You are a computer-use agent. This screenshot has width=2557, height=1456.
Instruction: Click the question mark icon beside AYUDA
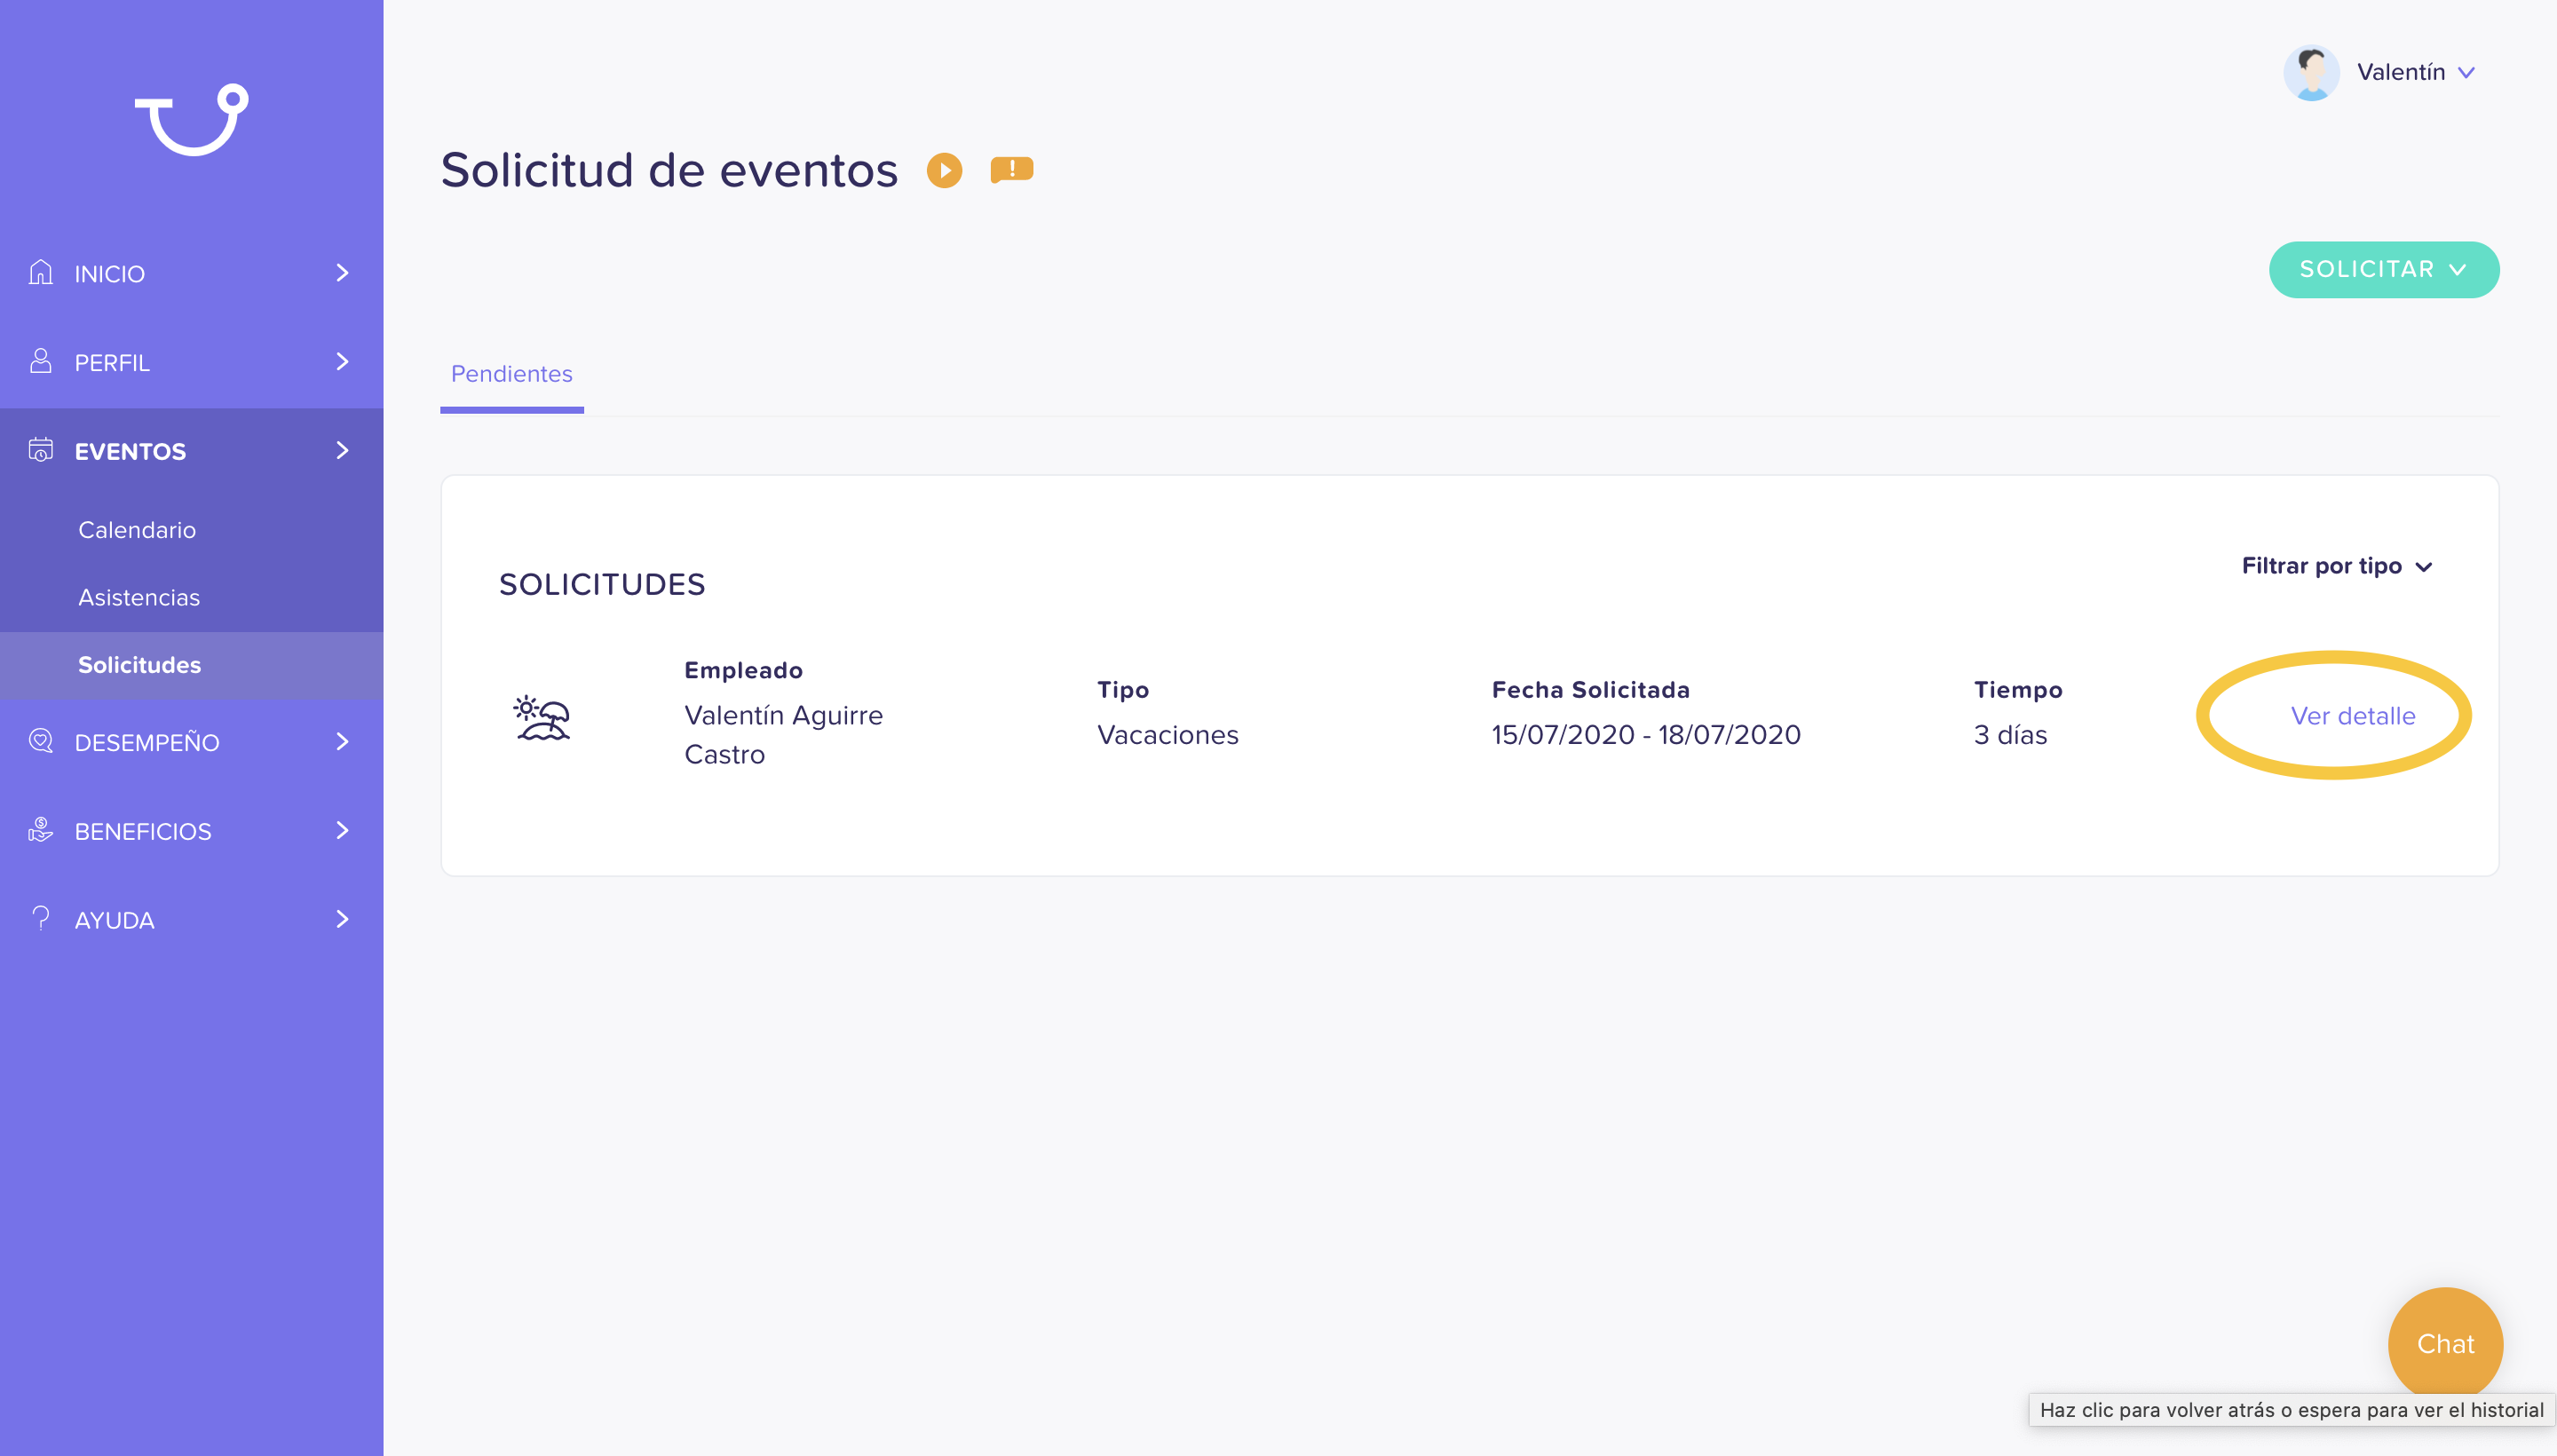[x=41, y=918]
